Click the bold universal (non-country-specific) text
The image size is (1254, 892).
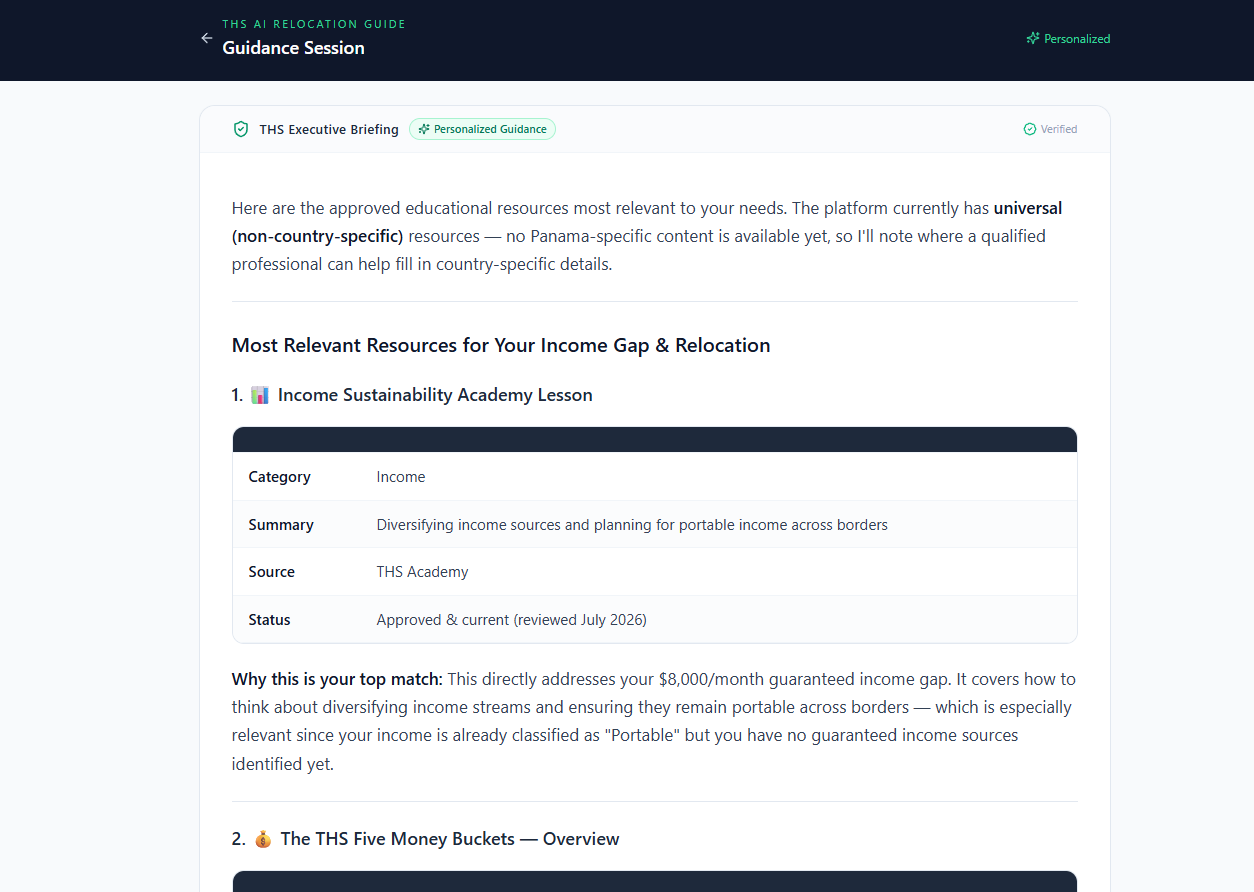click(x=647, y=222)
